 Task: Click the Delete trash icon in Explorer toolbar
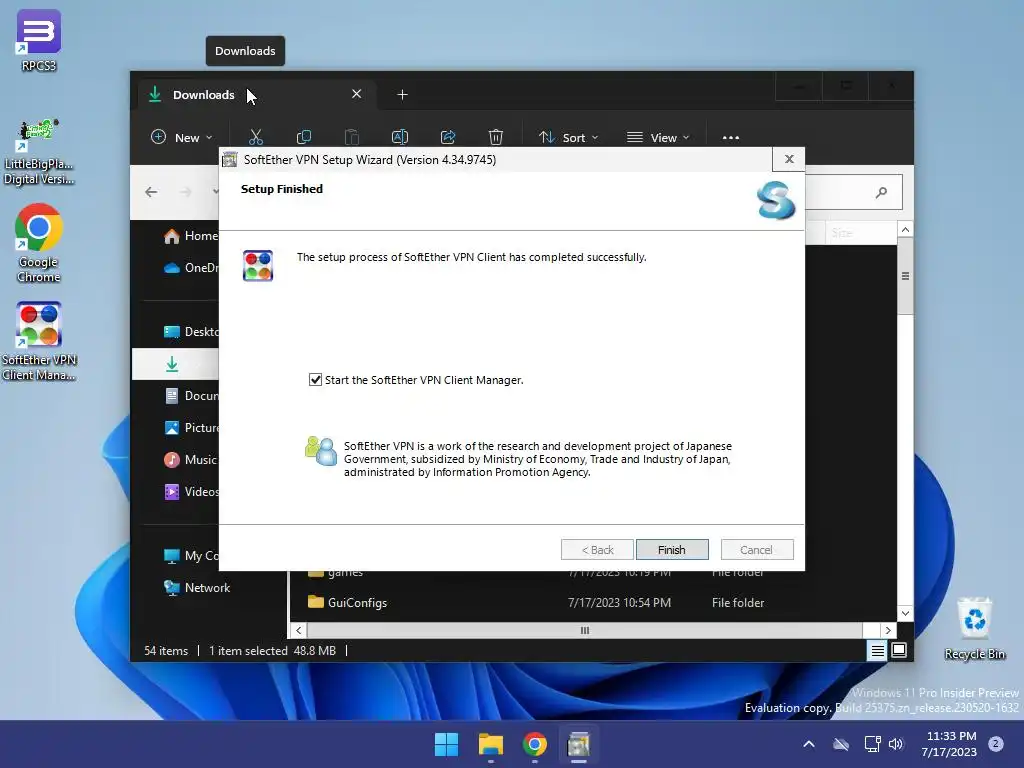tap(496, 137)
